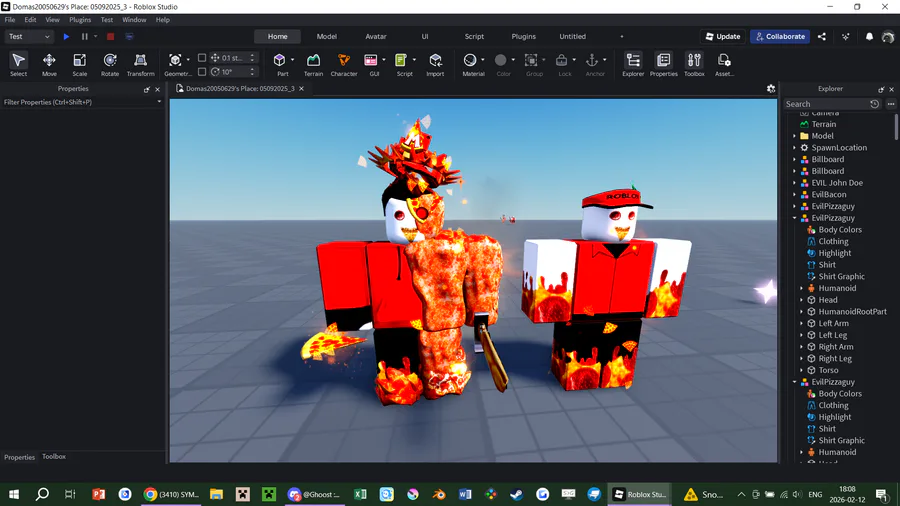Close the place document tab
The image size is (900, 506).
point(301,88)
